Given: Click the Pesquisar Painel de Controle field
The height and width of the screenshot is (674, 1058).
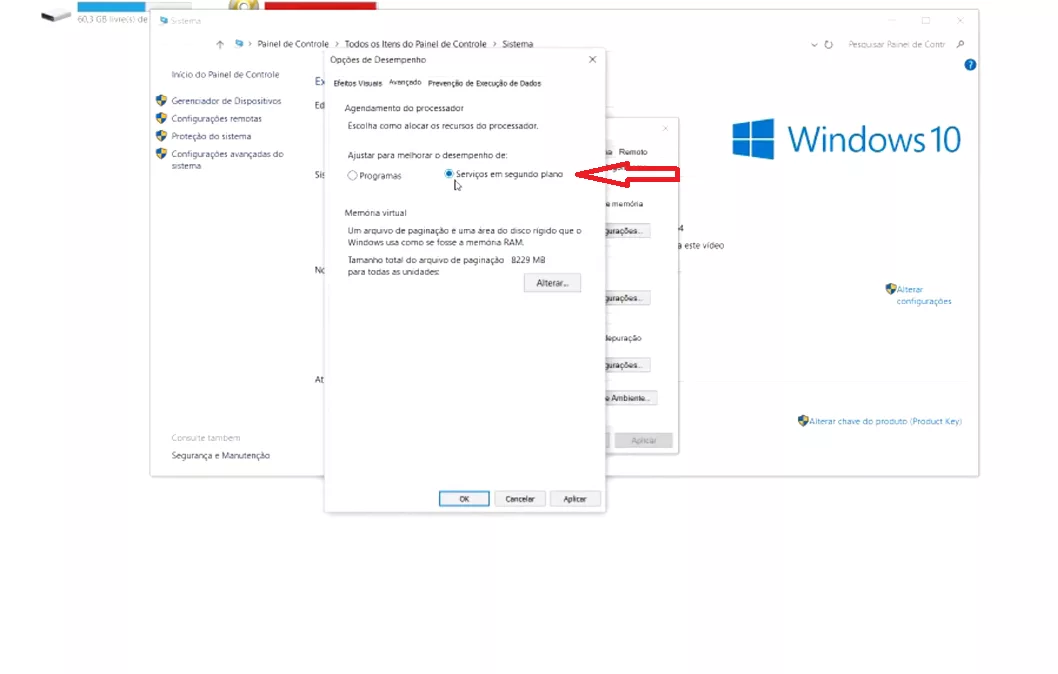Looking at the screenshot, I should (897, 44).
